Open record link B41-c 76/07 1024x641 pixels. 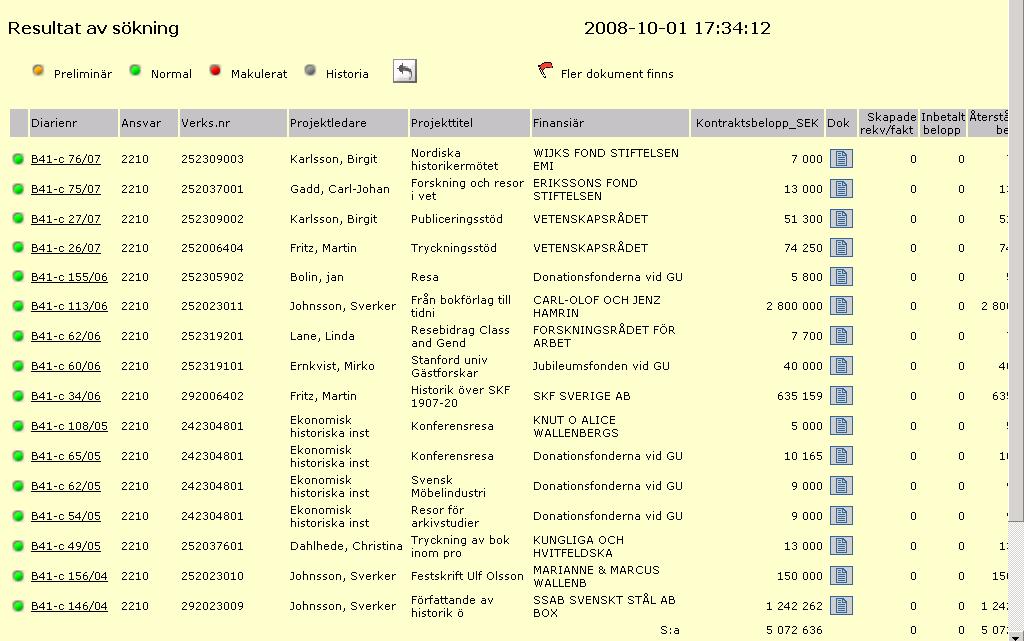tap(66, 159)
